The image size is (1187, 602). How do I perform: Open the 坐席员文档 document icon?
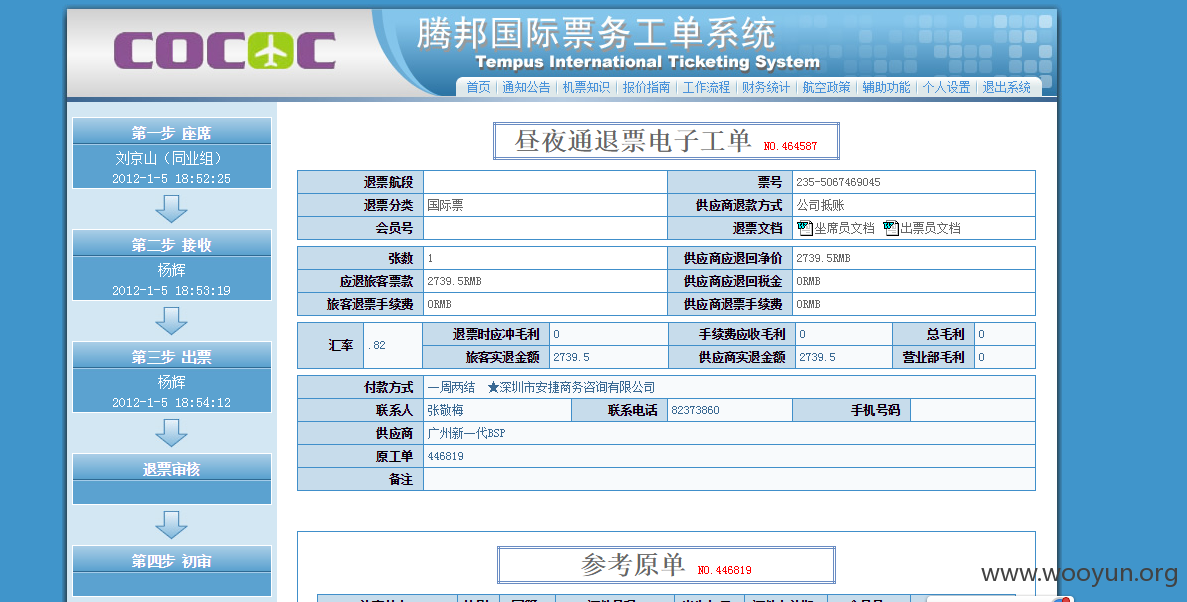tap(805, 227)
